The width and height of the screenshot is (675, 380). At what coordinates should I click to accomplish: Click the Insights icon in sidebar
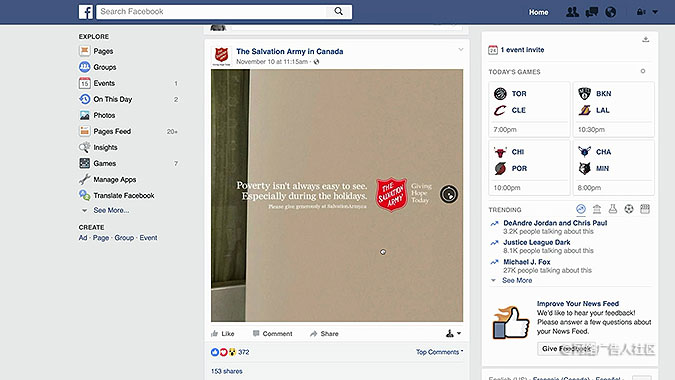point(84,147)
